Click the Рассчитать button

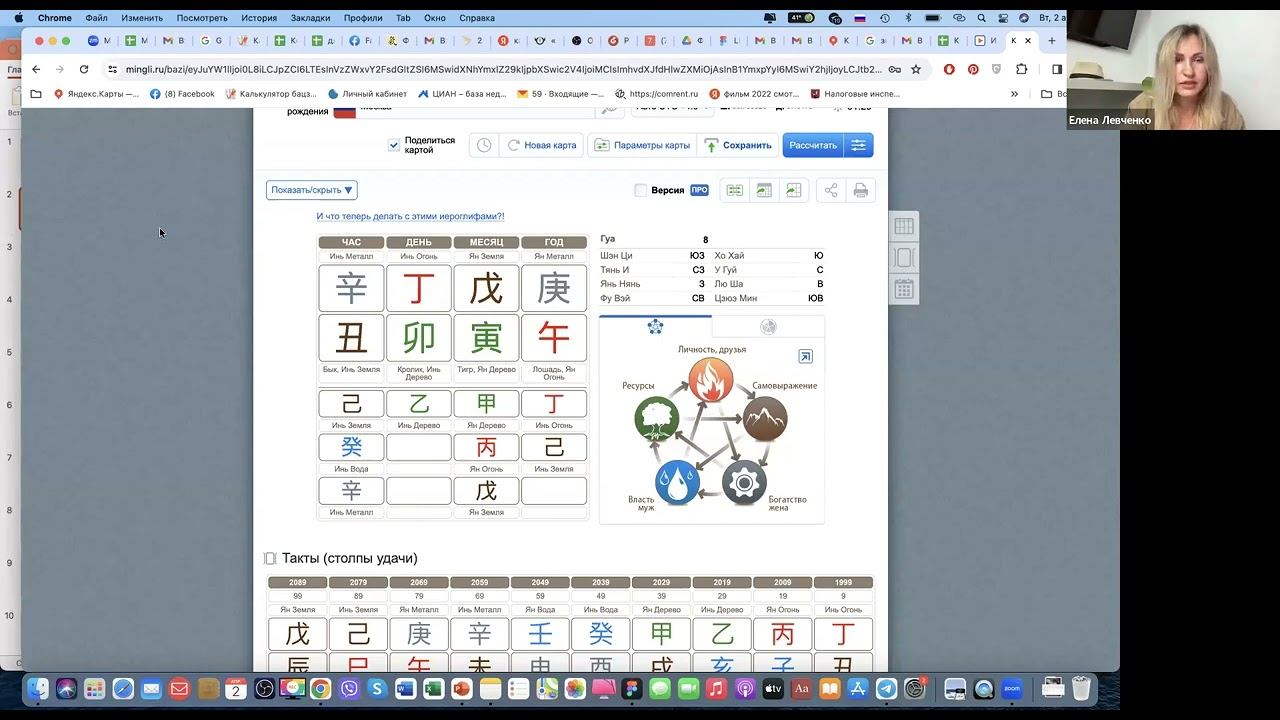[x=813, y=145]
